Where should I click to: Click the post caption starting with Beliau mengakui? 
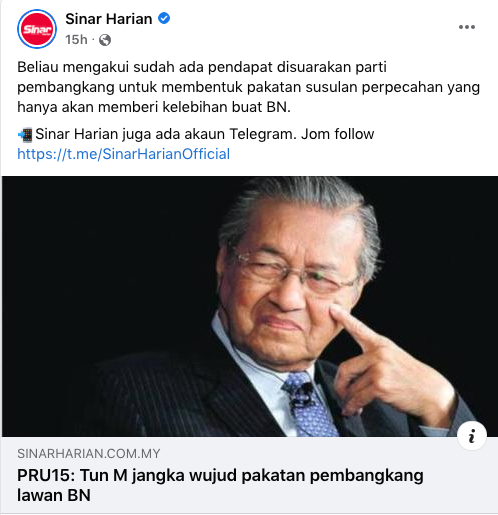tap(248, 87)
